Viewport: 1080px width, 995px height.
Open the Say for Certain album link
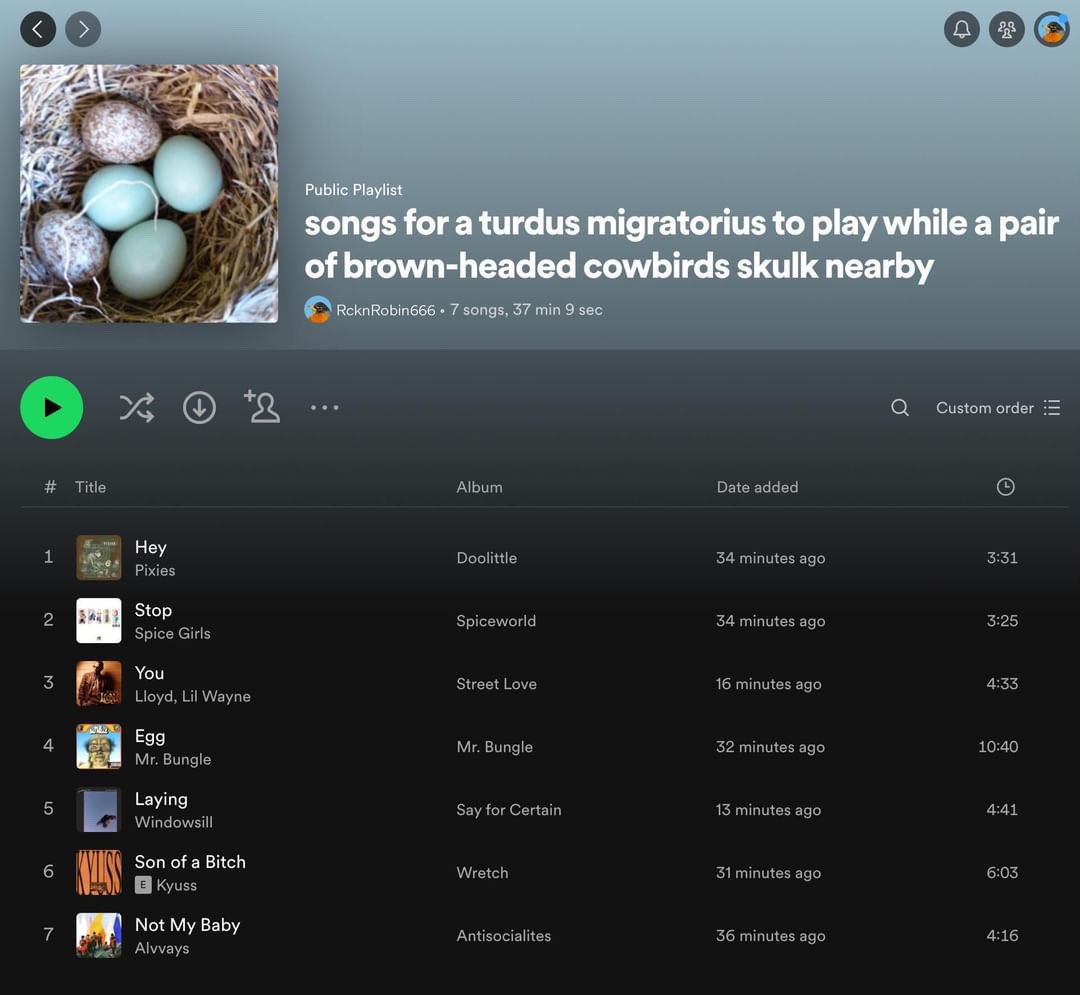tap(508, 810)
